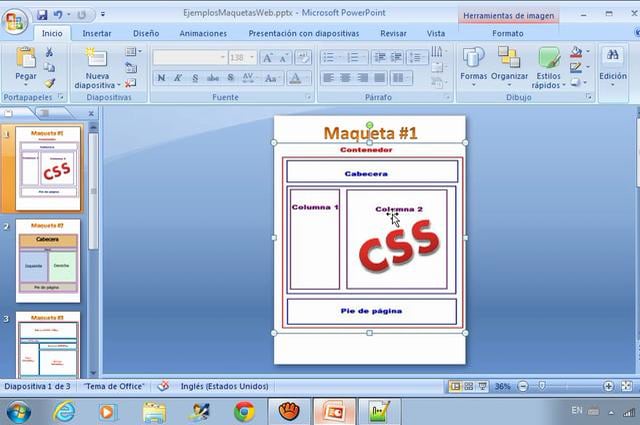Image resolution: width=640 pixels, height=425 pixels.
Task: Zoom in with the plus button
Action: coord(608,386)
